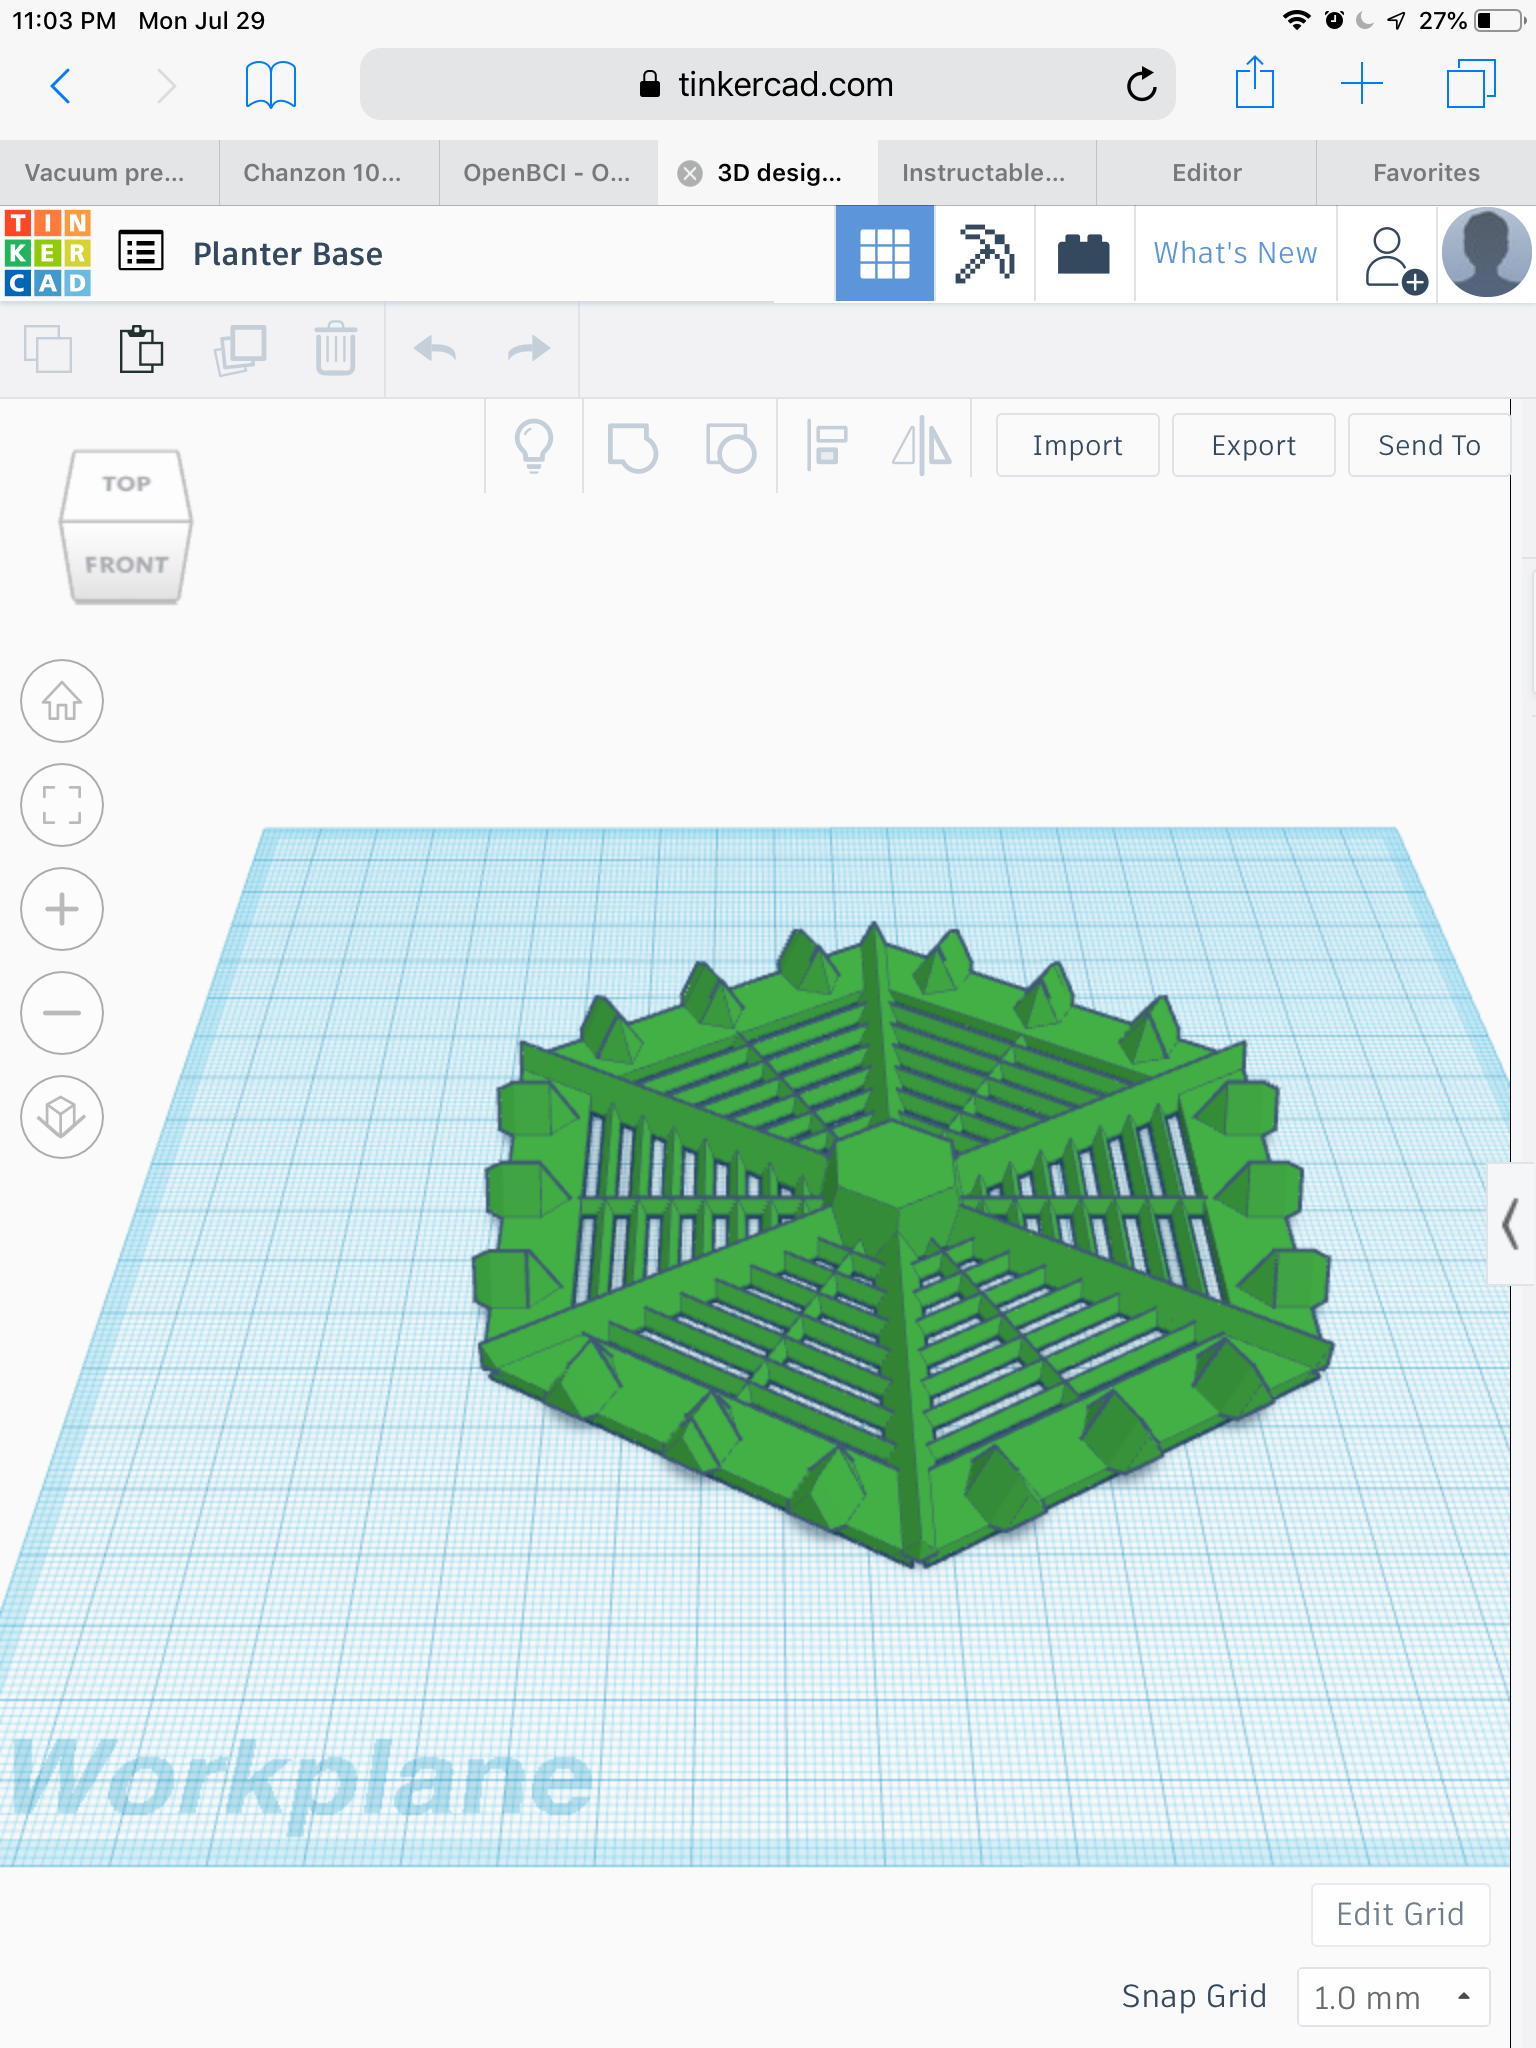Image resolution: width=1536 pixels, height=2048 pixels.
Task: Switch to Editor tab
Action: [1207, 173]
